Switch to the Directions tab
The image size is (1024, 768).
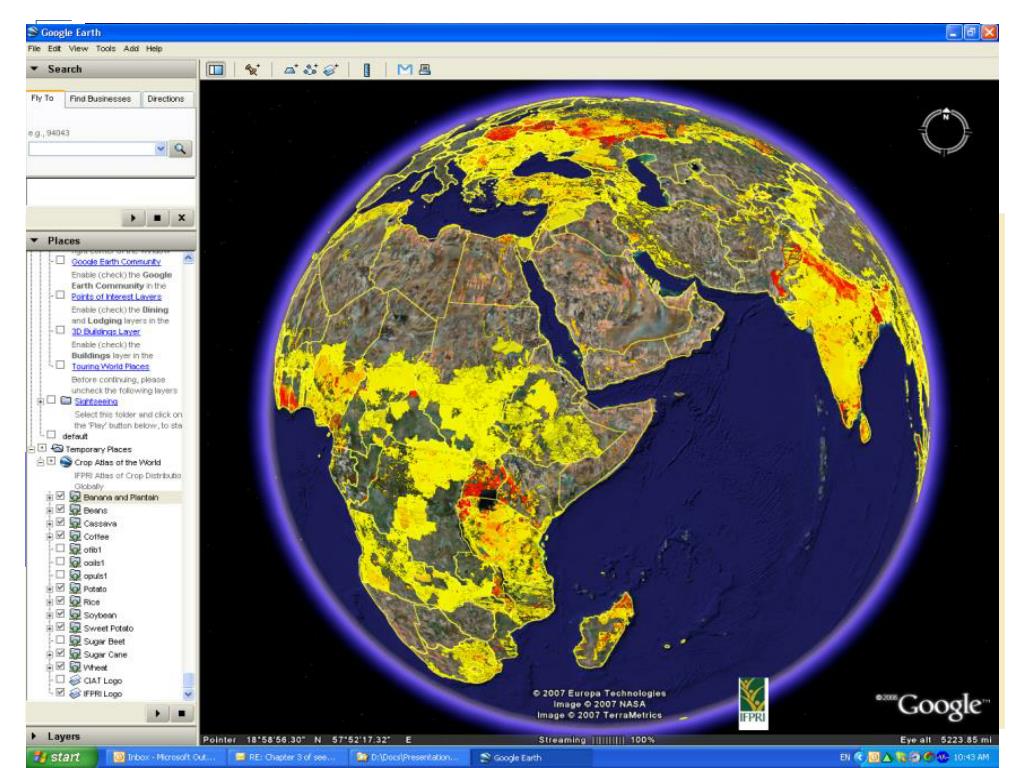164,100
